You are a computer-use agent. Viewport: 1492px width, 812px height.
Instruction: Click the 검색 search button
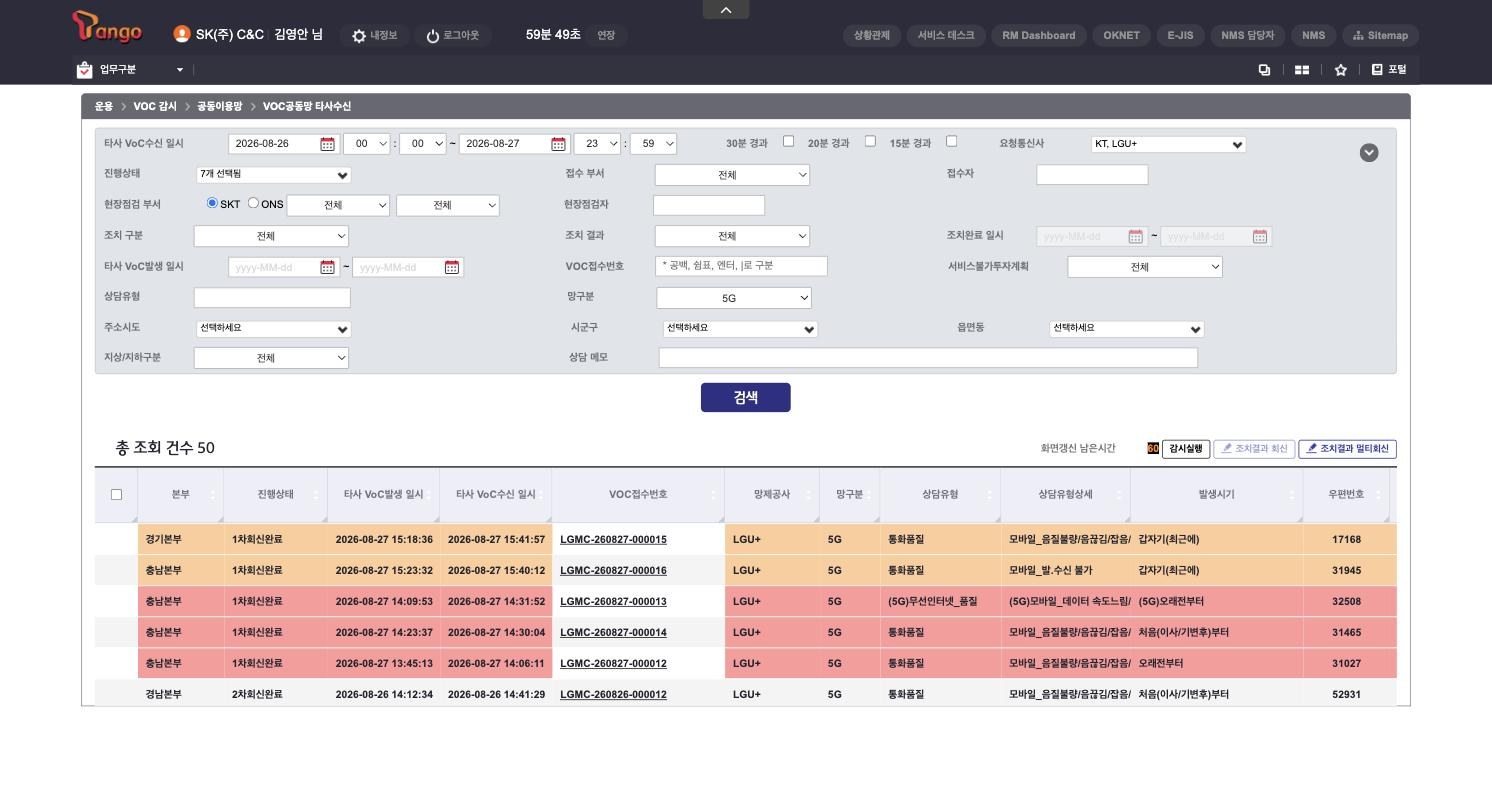point(746,398)
